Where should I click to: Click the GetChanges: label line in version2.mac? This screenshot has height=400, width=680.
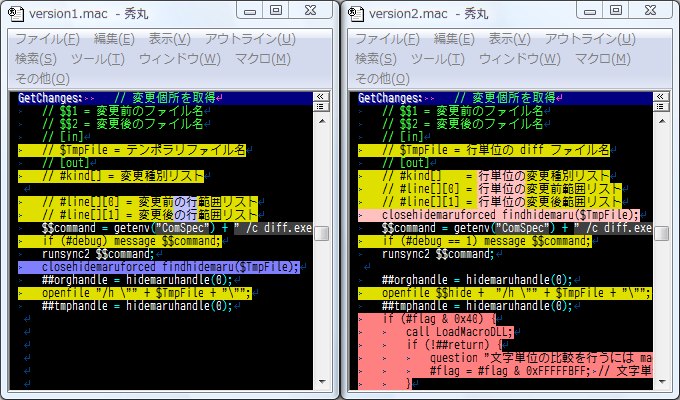pyautogui.click(x=505, y=98)
